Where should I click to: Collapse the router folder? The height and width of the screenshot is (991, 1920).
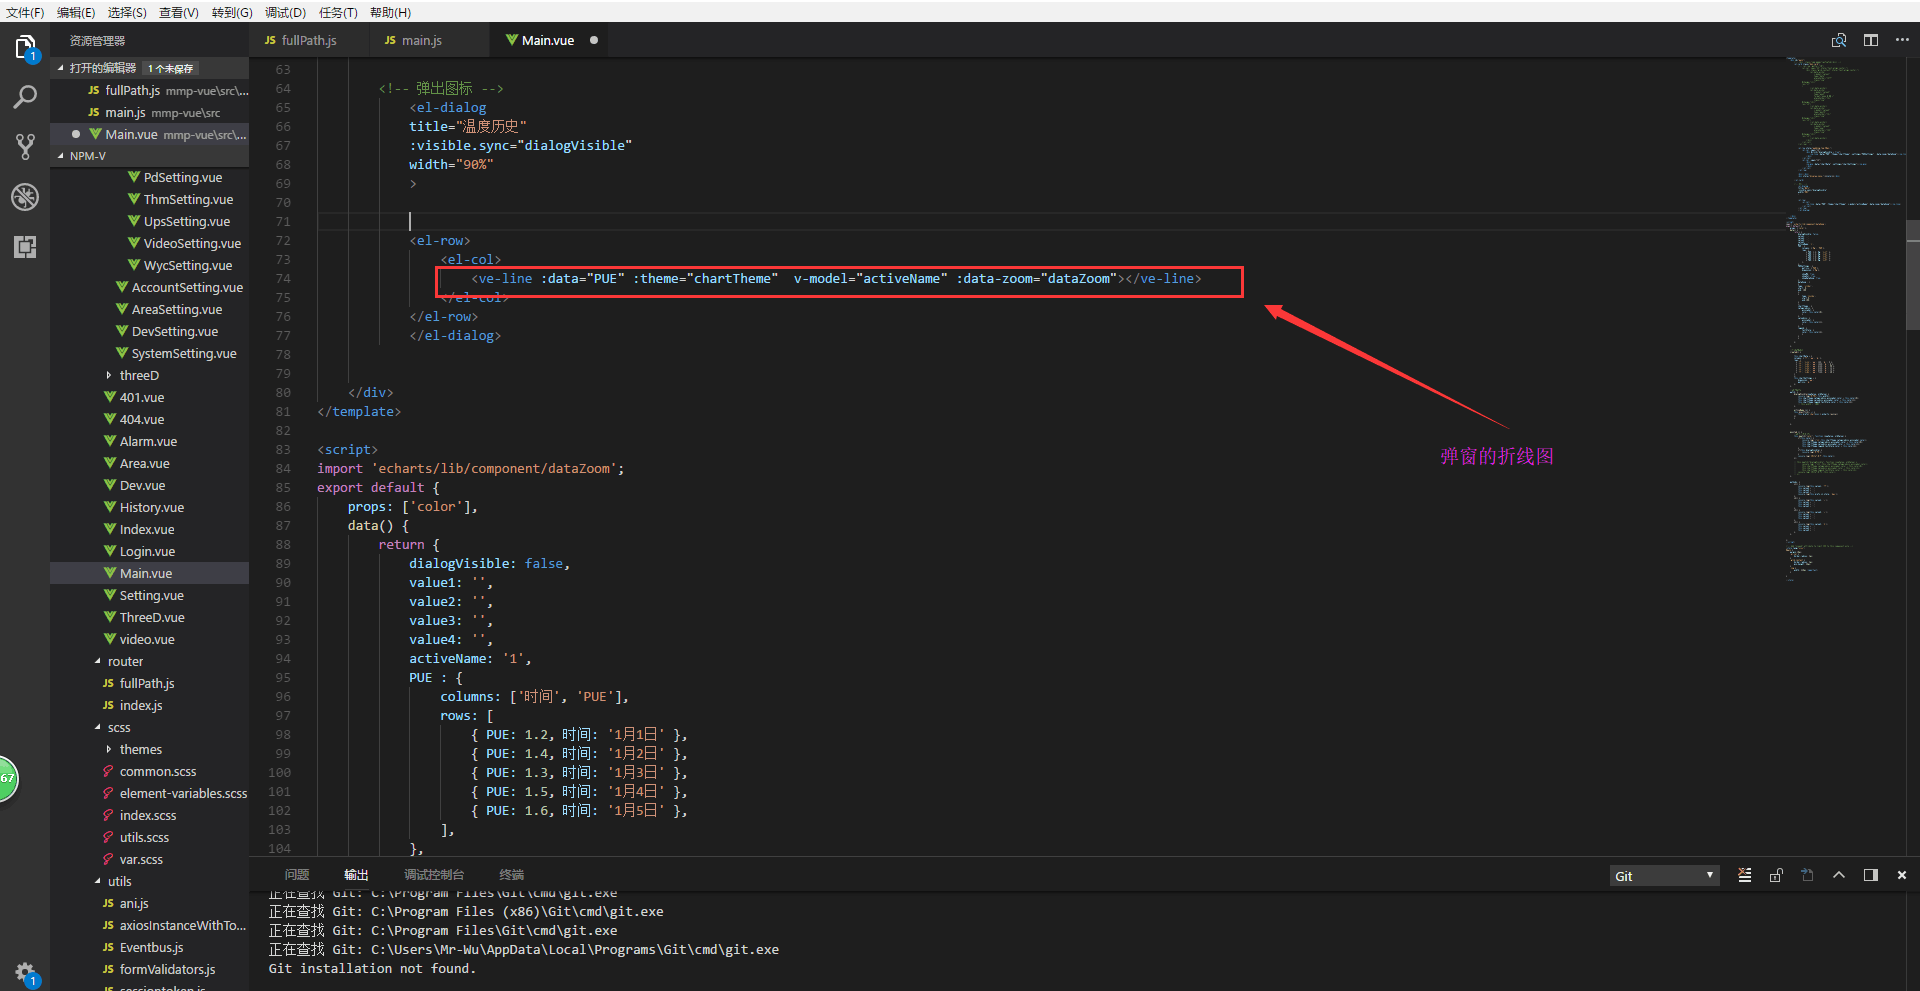click(x=98, y=662)
